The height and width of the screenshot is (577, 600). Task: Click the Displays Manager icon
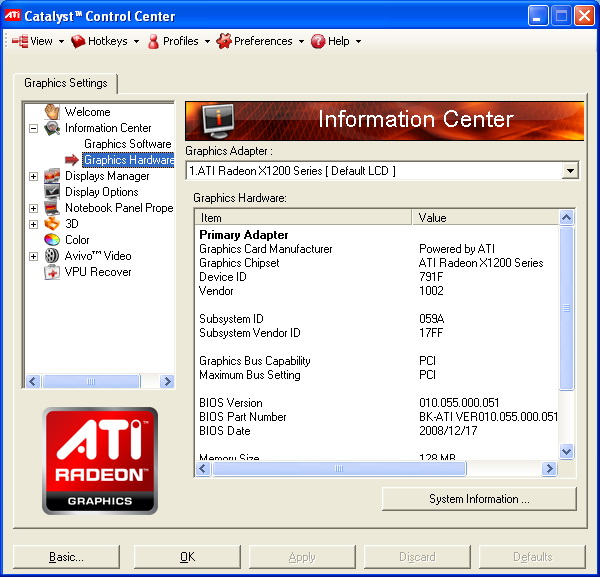coord(52,176)
